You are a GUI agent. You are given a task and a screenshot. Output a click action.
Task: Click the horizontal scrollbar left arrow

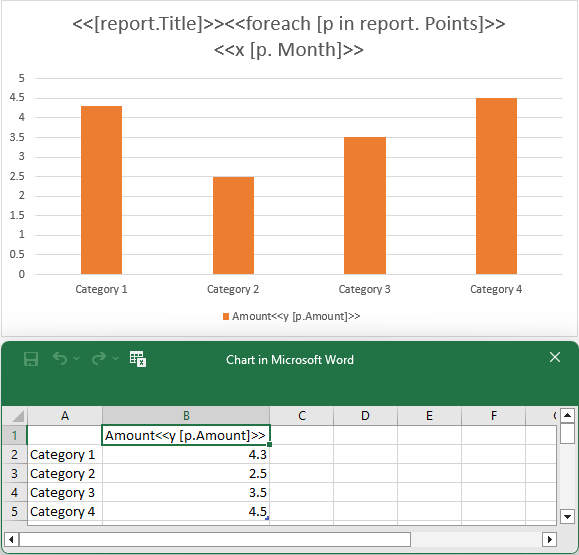point(11,539)
